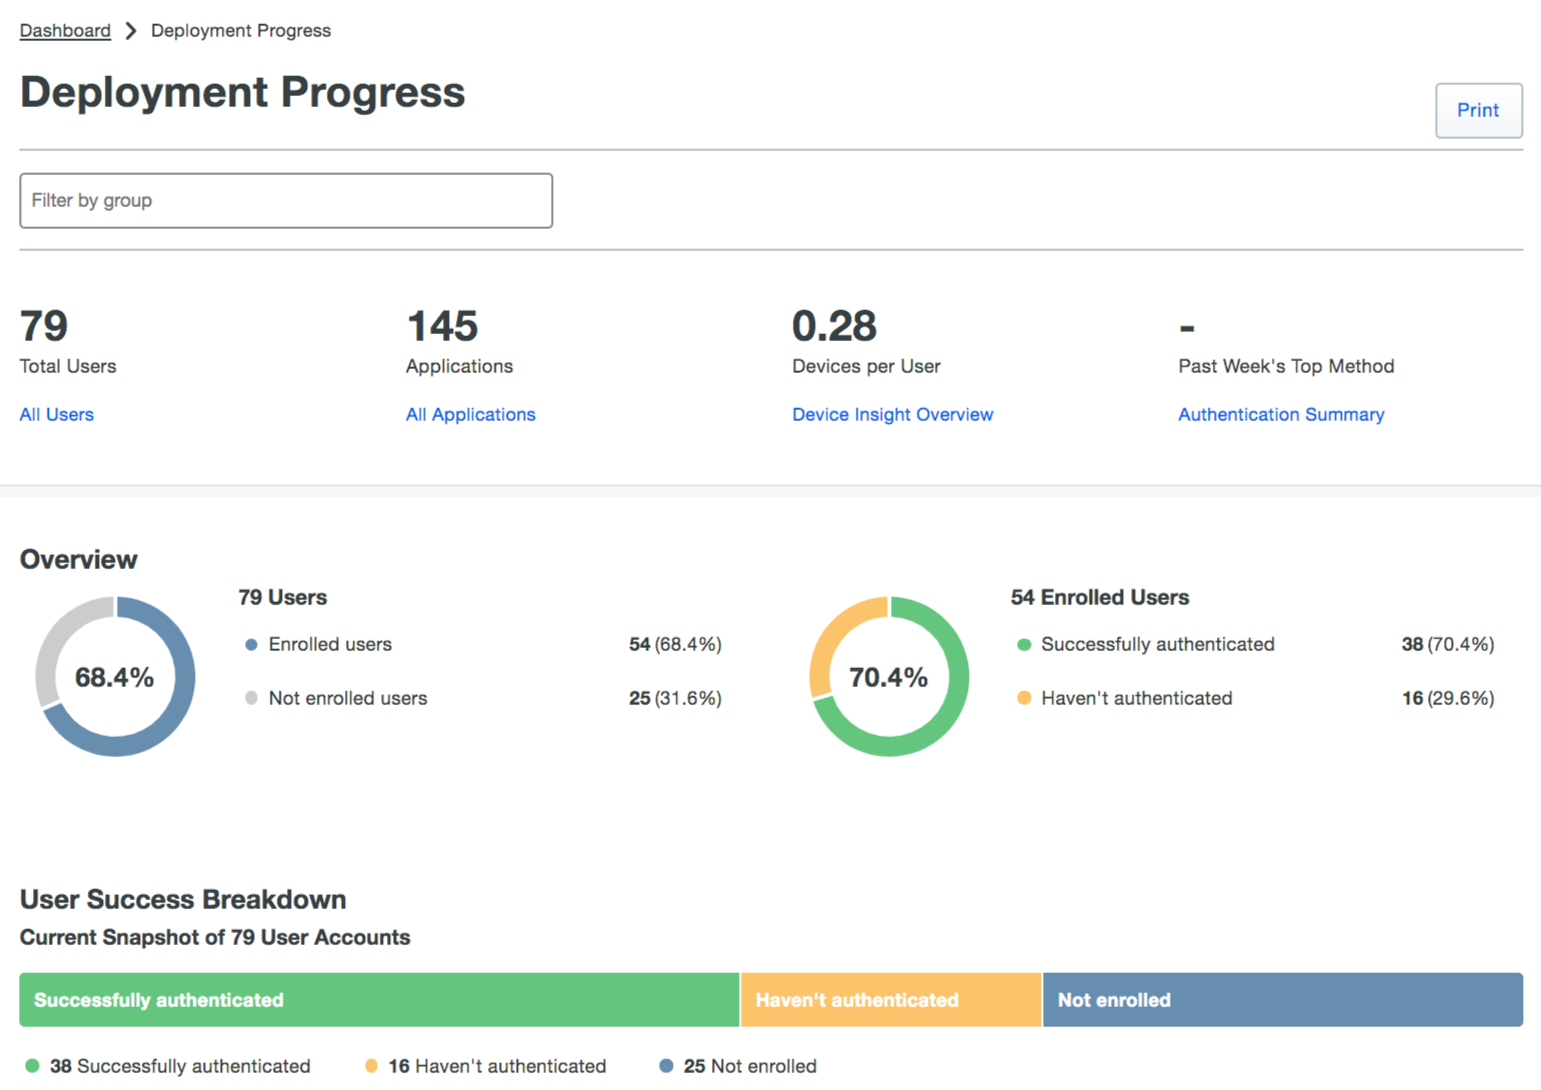Click the green dot beside 38 Successfully authenticated
The image size is (1541, 1090).
point(31,1066)
